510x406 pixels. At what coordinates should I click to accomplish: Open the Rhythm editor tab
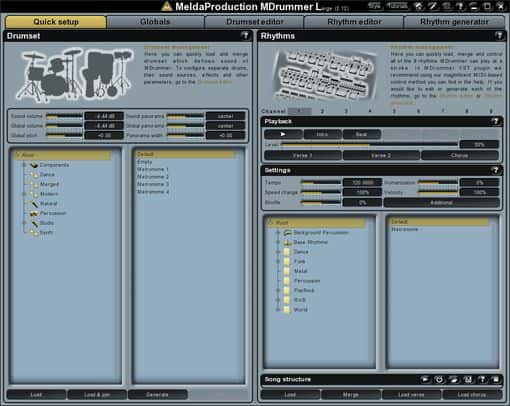click(x=354, y=22)
